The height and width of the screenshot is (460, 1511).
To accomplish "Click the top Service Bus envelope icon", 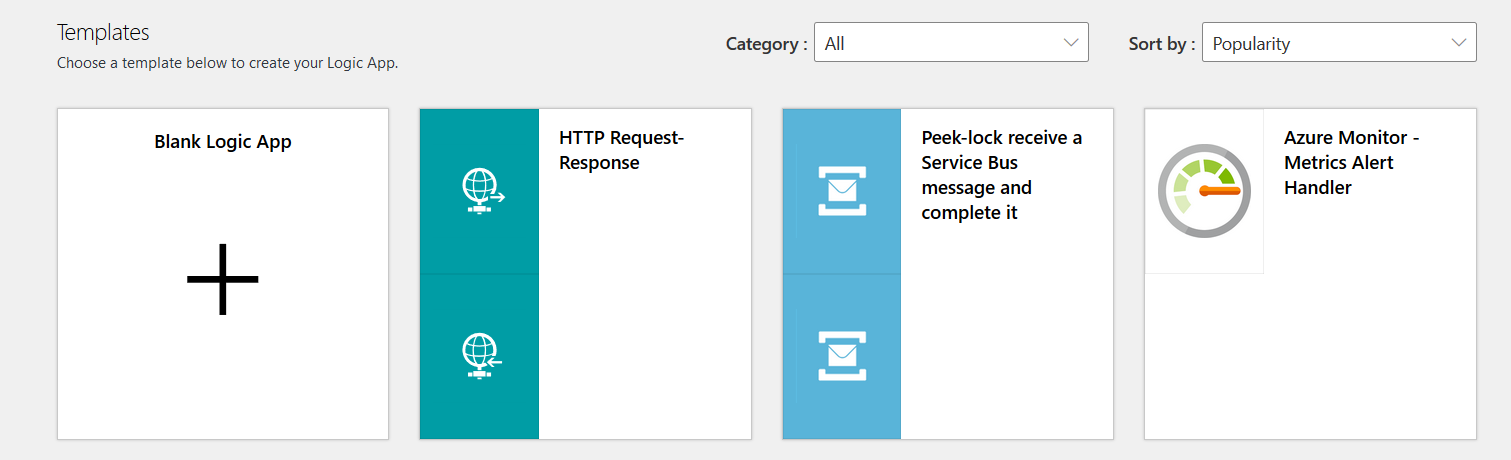I will [842, 191].
